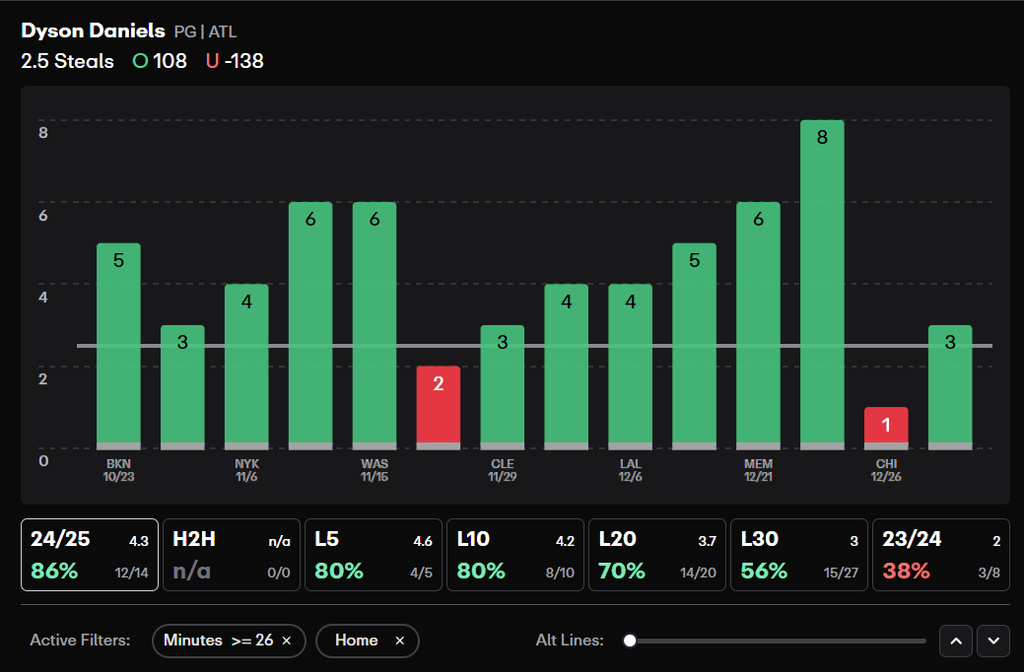The height and width of the screenshot is (672, 1024).
Task: Click the red bar showing 2 steals
Action: pyautogui.click(x=438, y=408)
